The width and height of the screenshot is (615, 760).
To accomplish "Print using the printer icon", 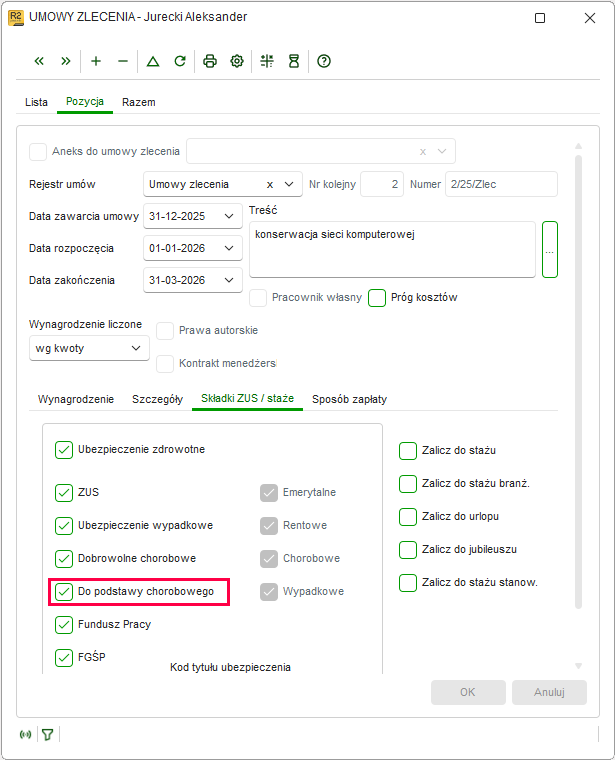I will click(x=210, y=61).
